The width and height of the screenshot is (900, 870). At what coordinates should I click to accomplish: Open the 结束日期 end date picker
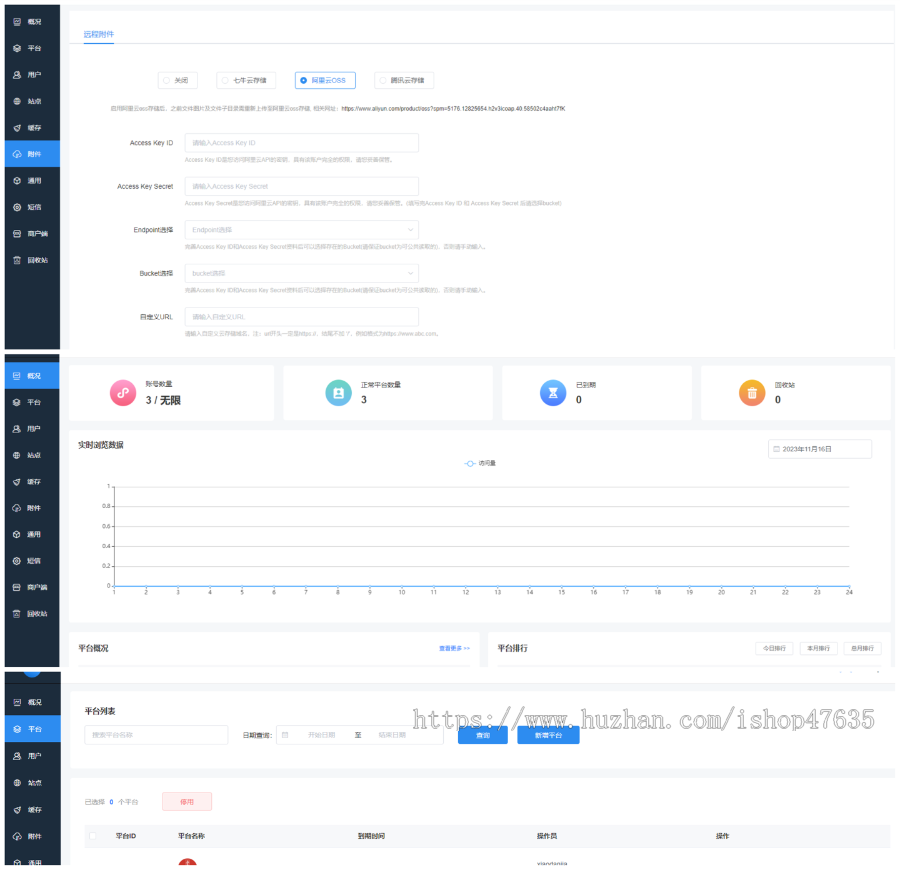392,735
